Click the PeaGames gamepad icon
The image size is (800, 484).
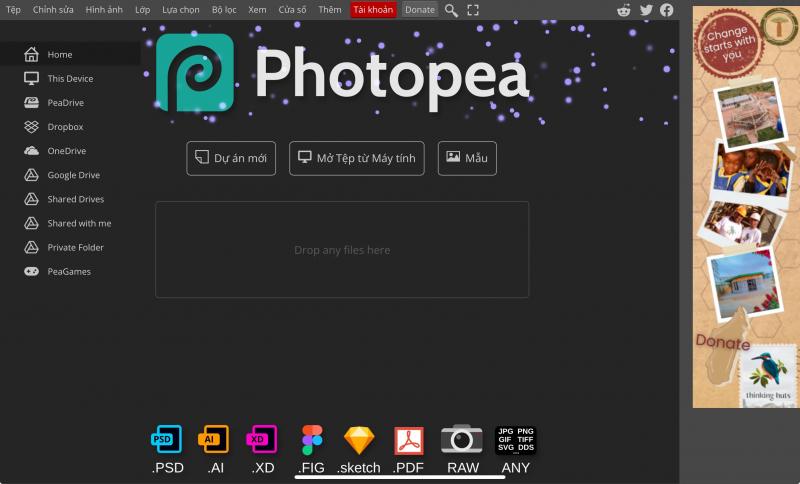(x=31, y=271)
